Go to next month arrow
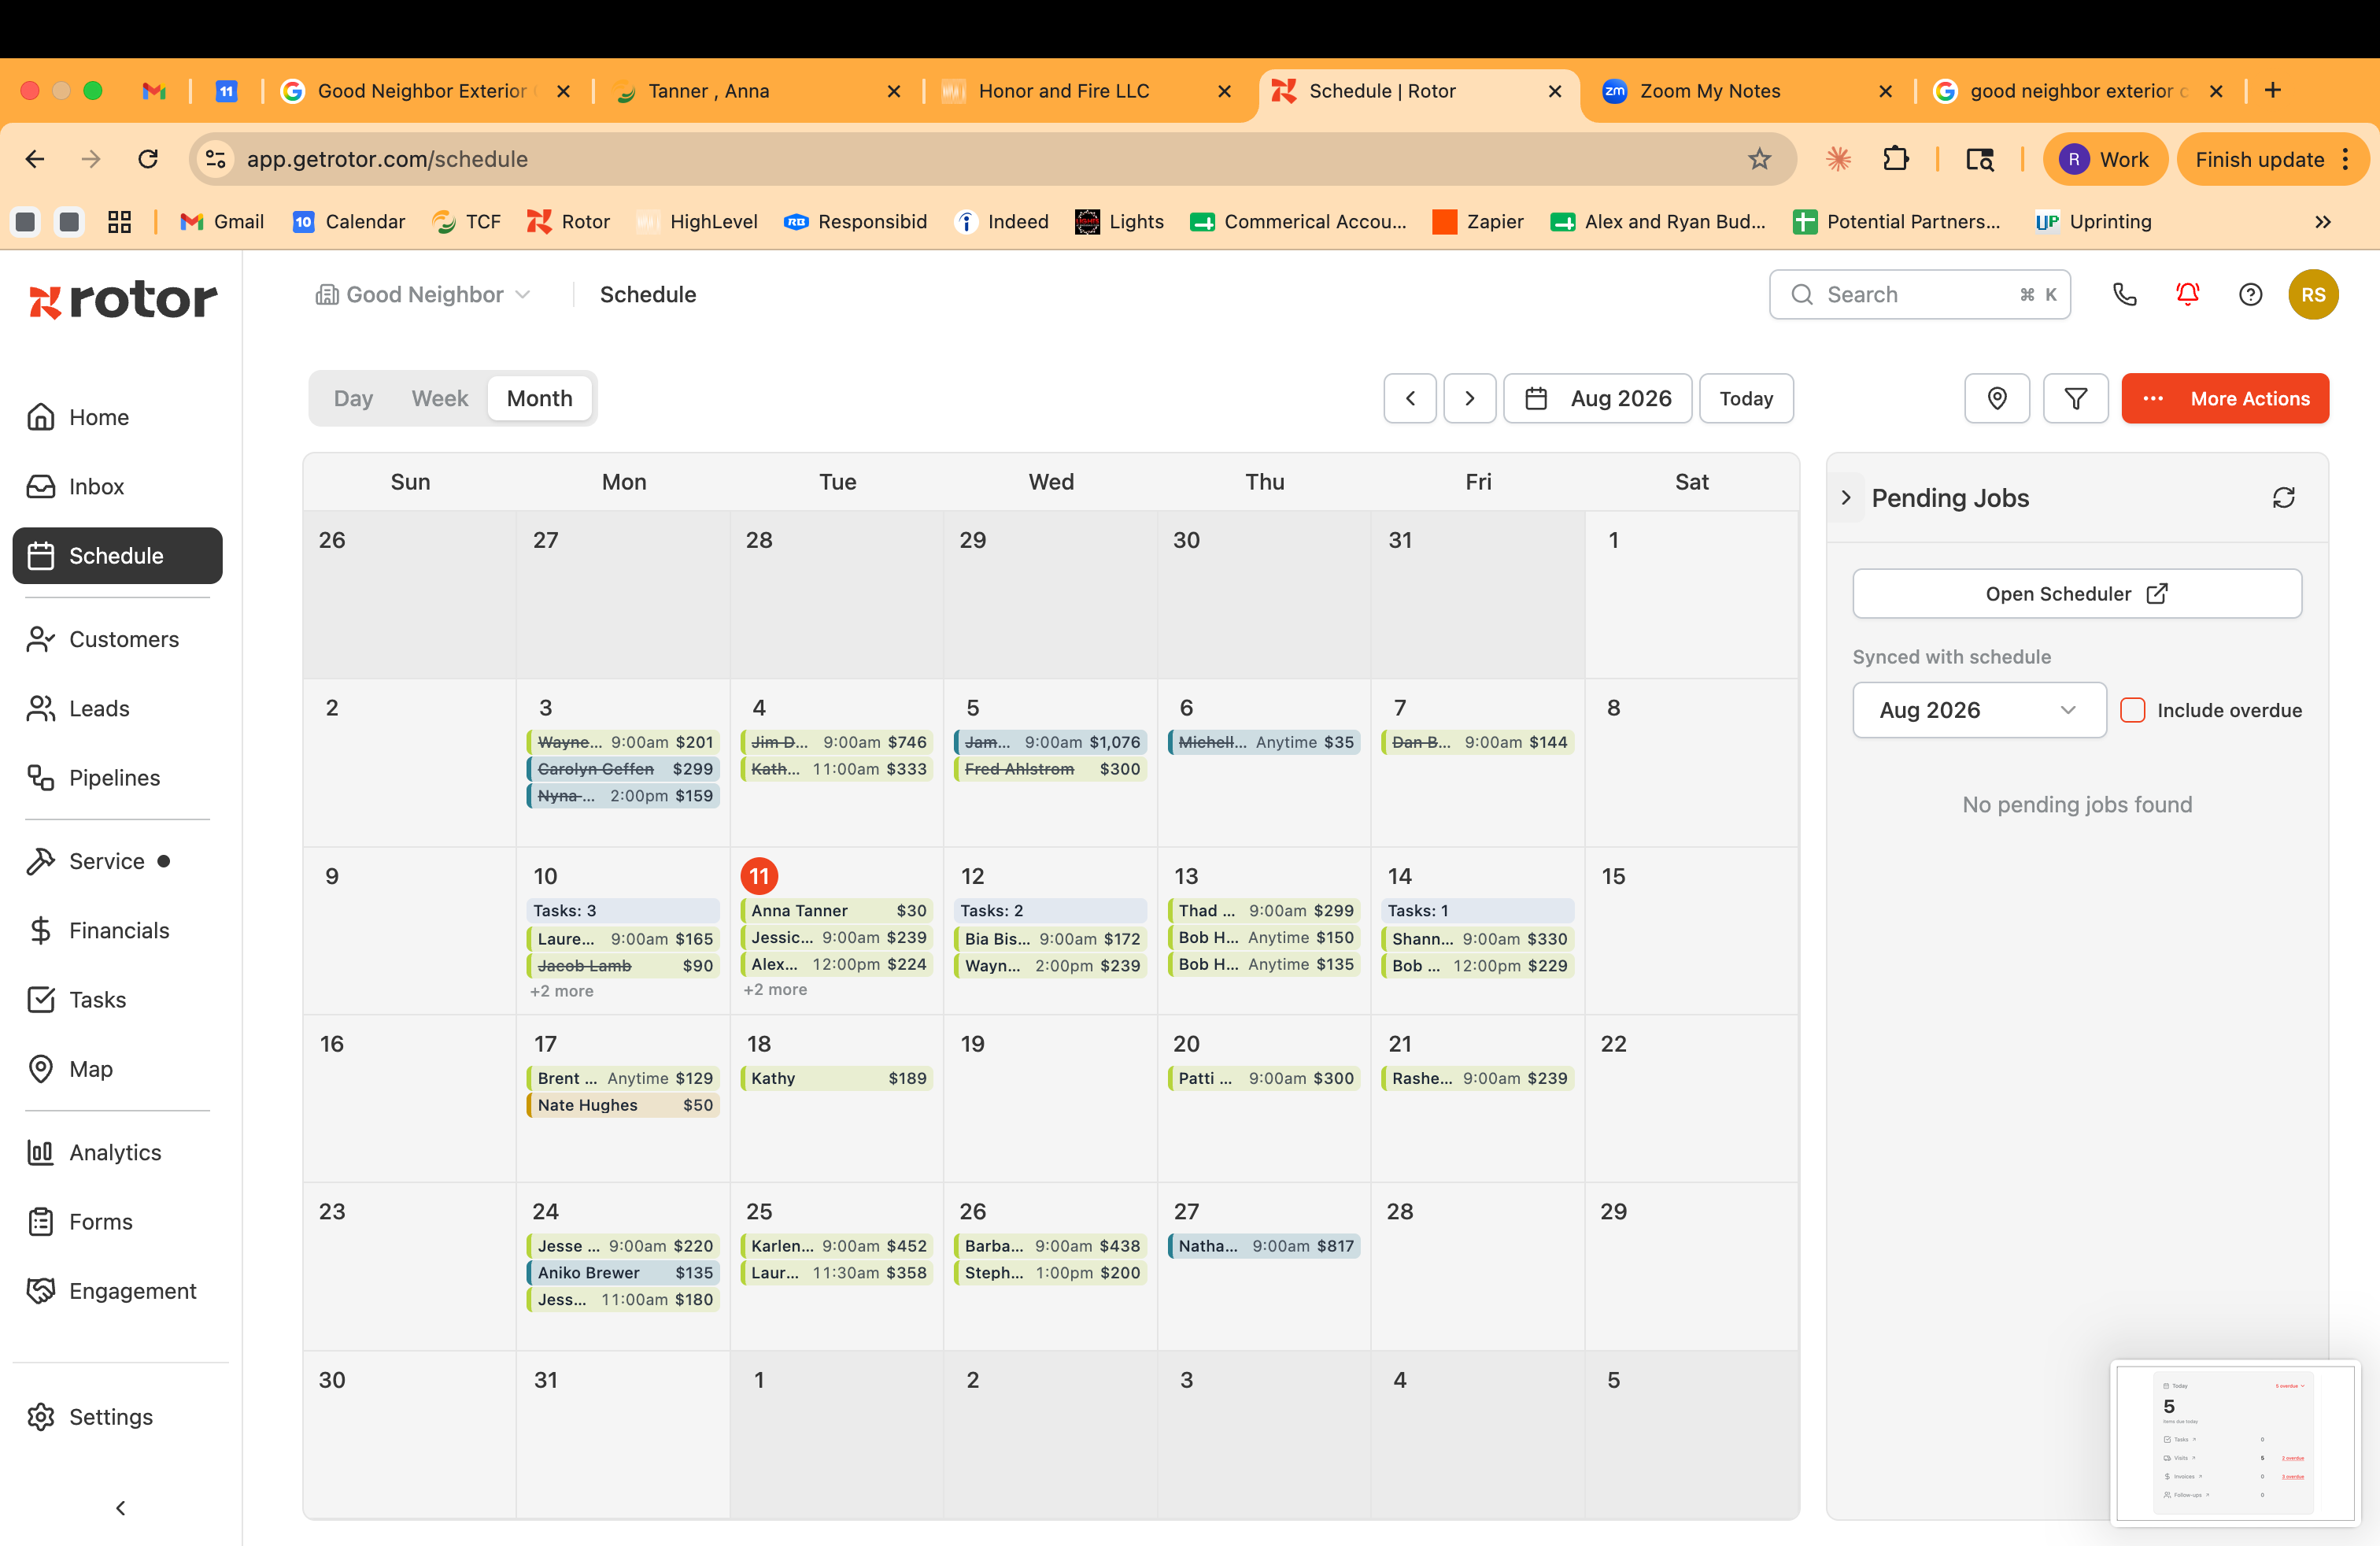The width and height of the screenshot is (2380, 1546). (1470, 398)
